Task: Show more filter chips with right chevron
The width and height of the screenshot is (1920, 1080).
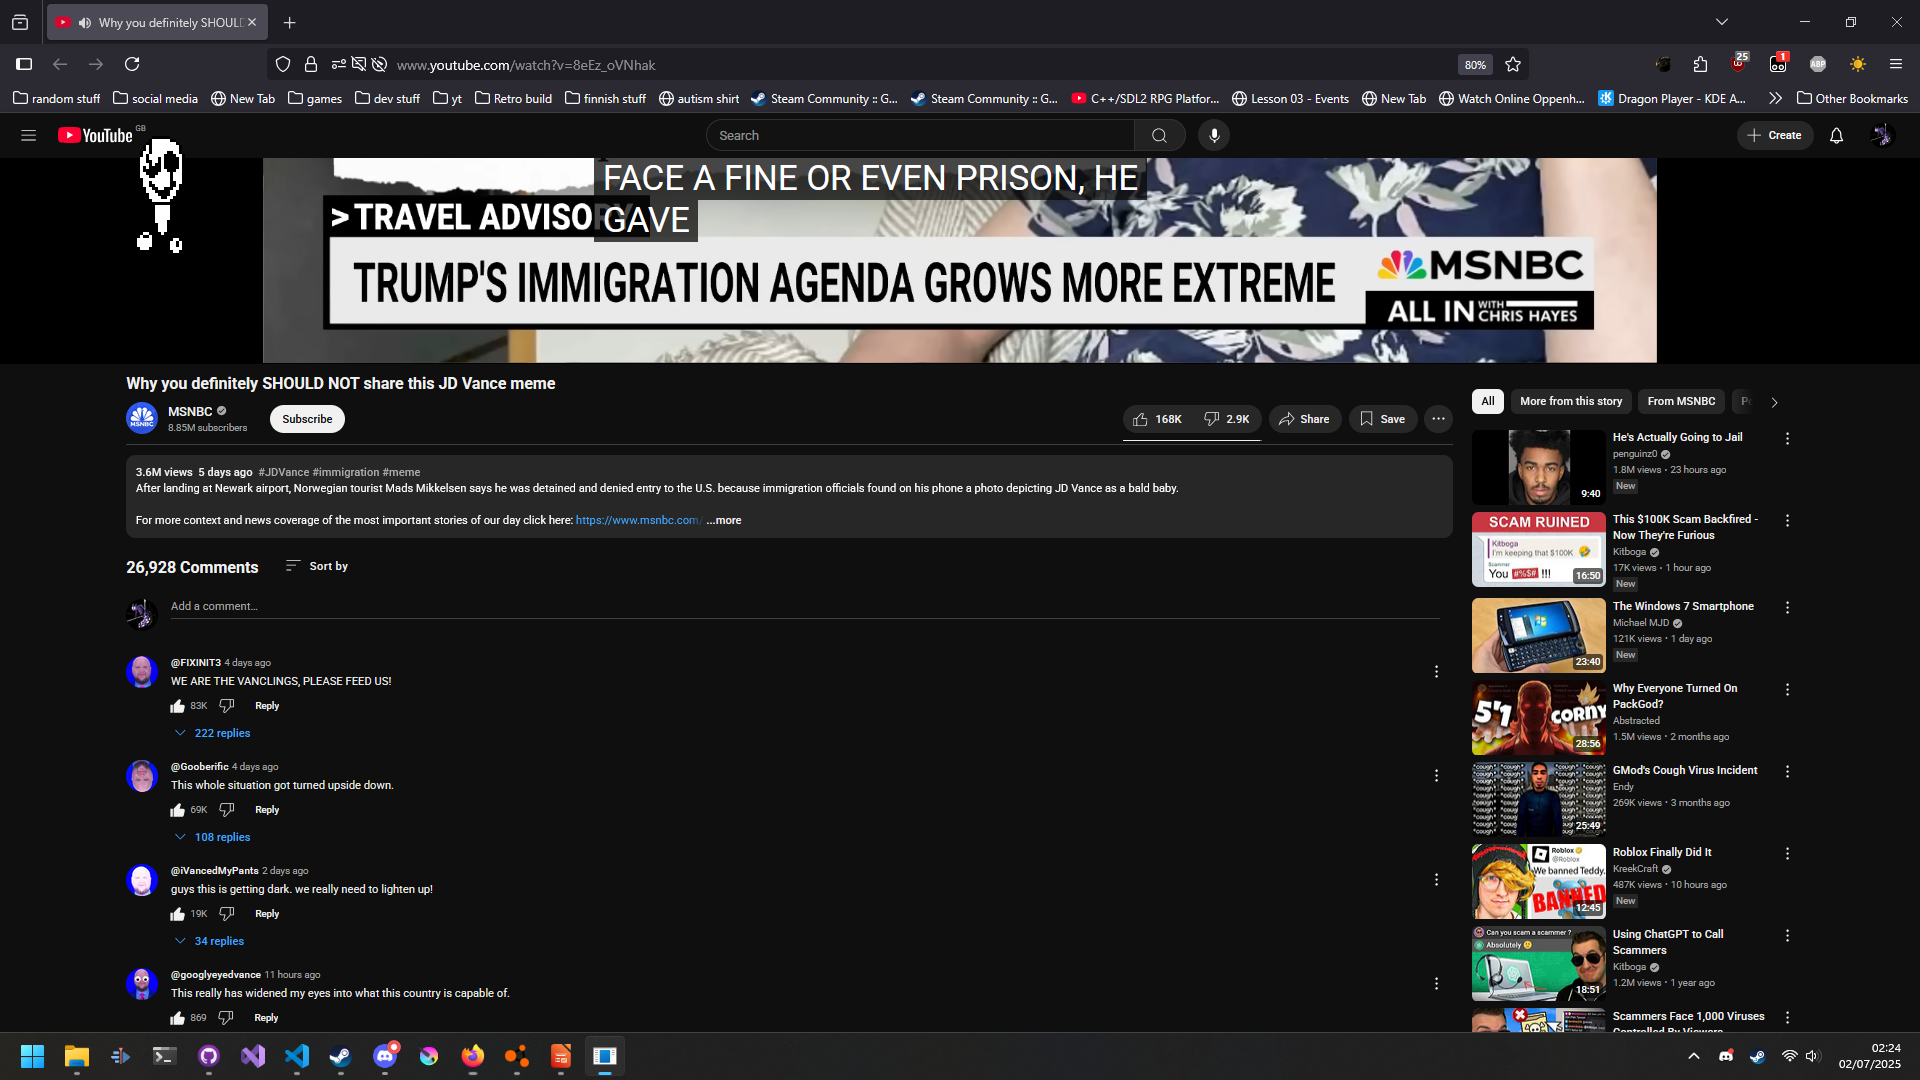Action: tap(1774, 402)
